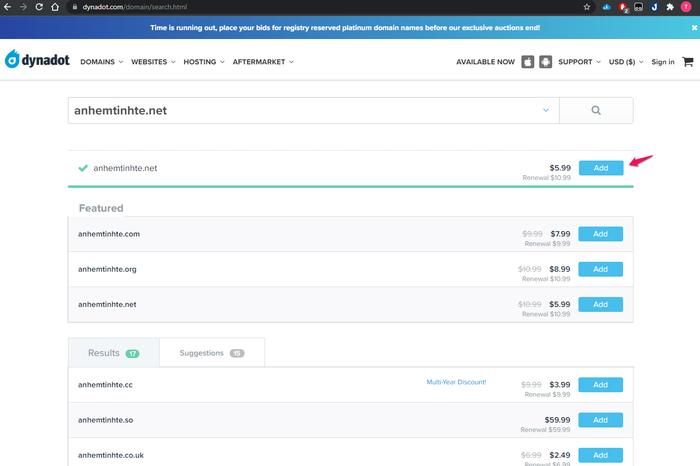Viewport: 700px width, 466px height.
Task: Click the Dynadot logo
Action: click(37, 59)
